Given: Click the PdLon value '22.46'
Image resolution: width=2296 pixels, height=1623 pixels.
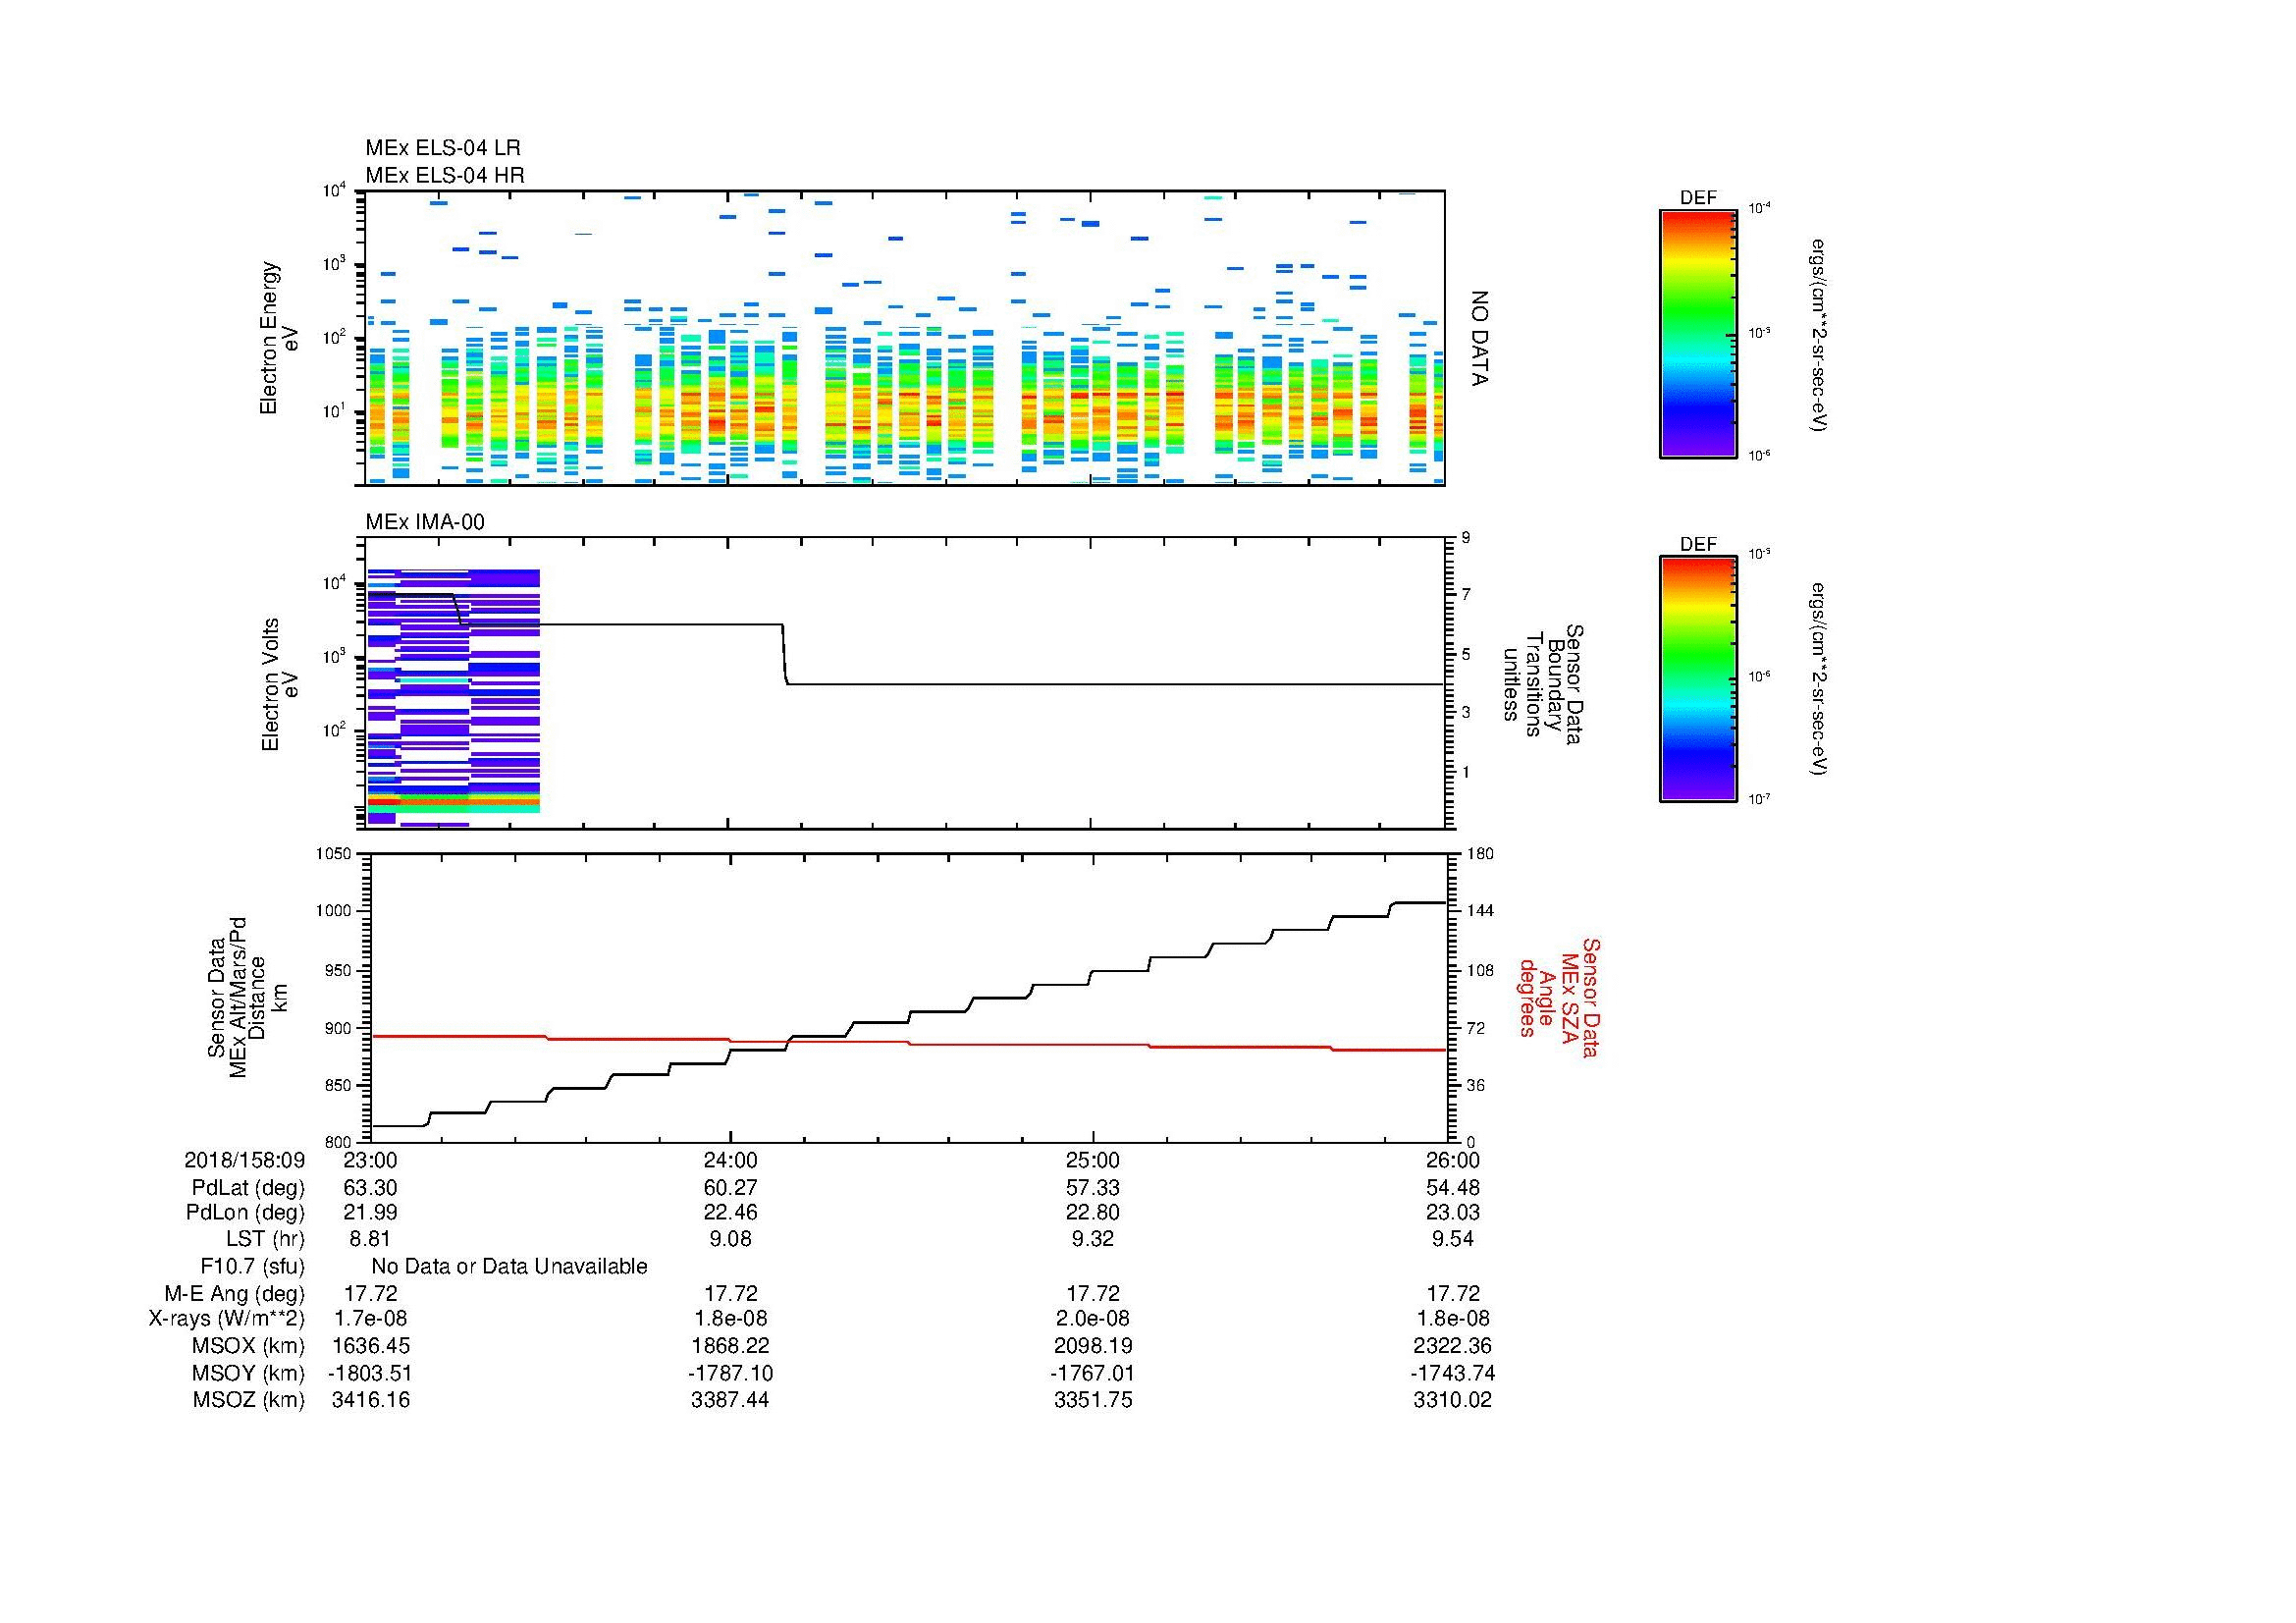Looking at the screenshot, I should pos(731,1213).
